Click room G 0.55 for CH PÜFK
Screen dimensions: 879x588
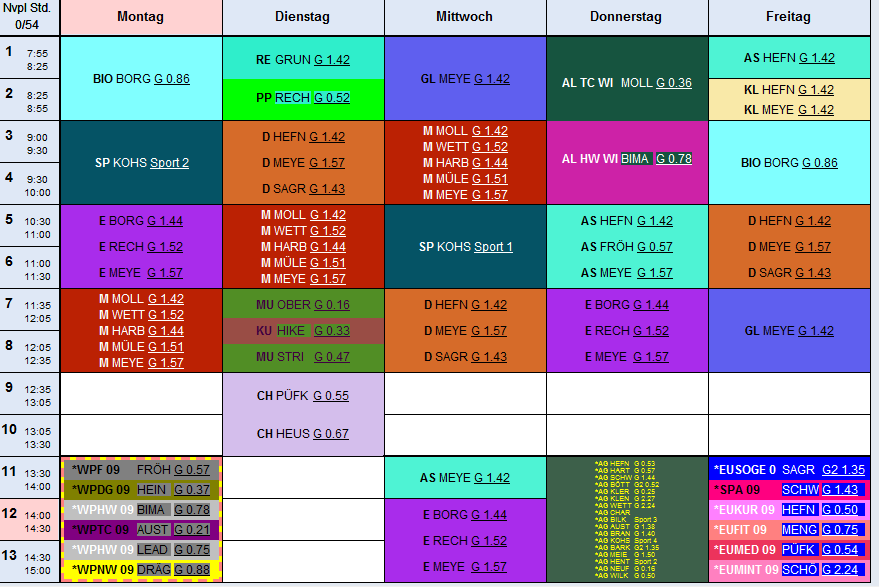click(x=331, y=396)
